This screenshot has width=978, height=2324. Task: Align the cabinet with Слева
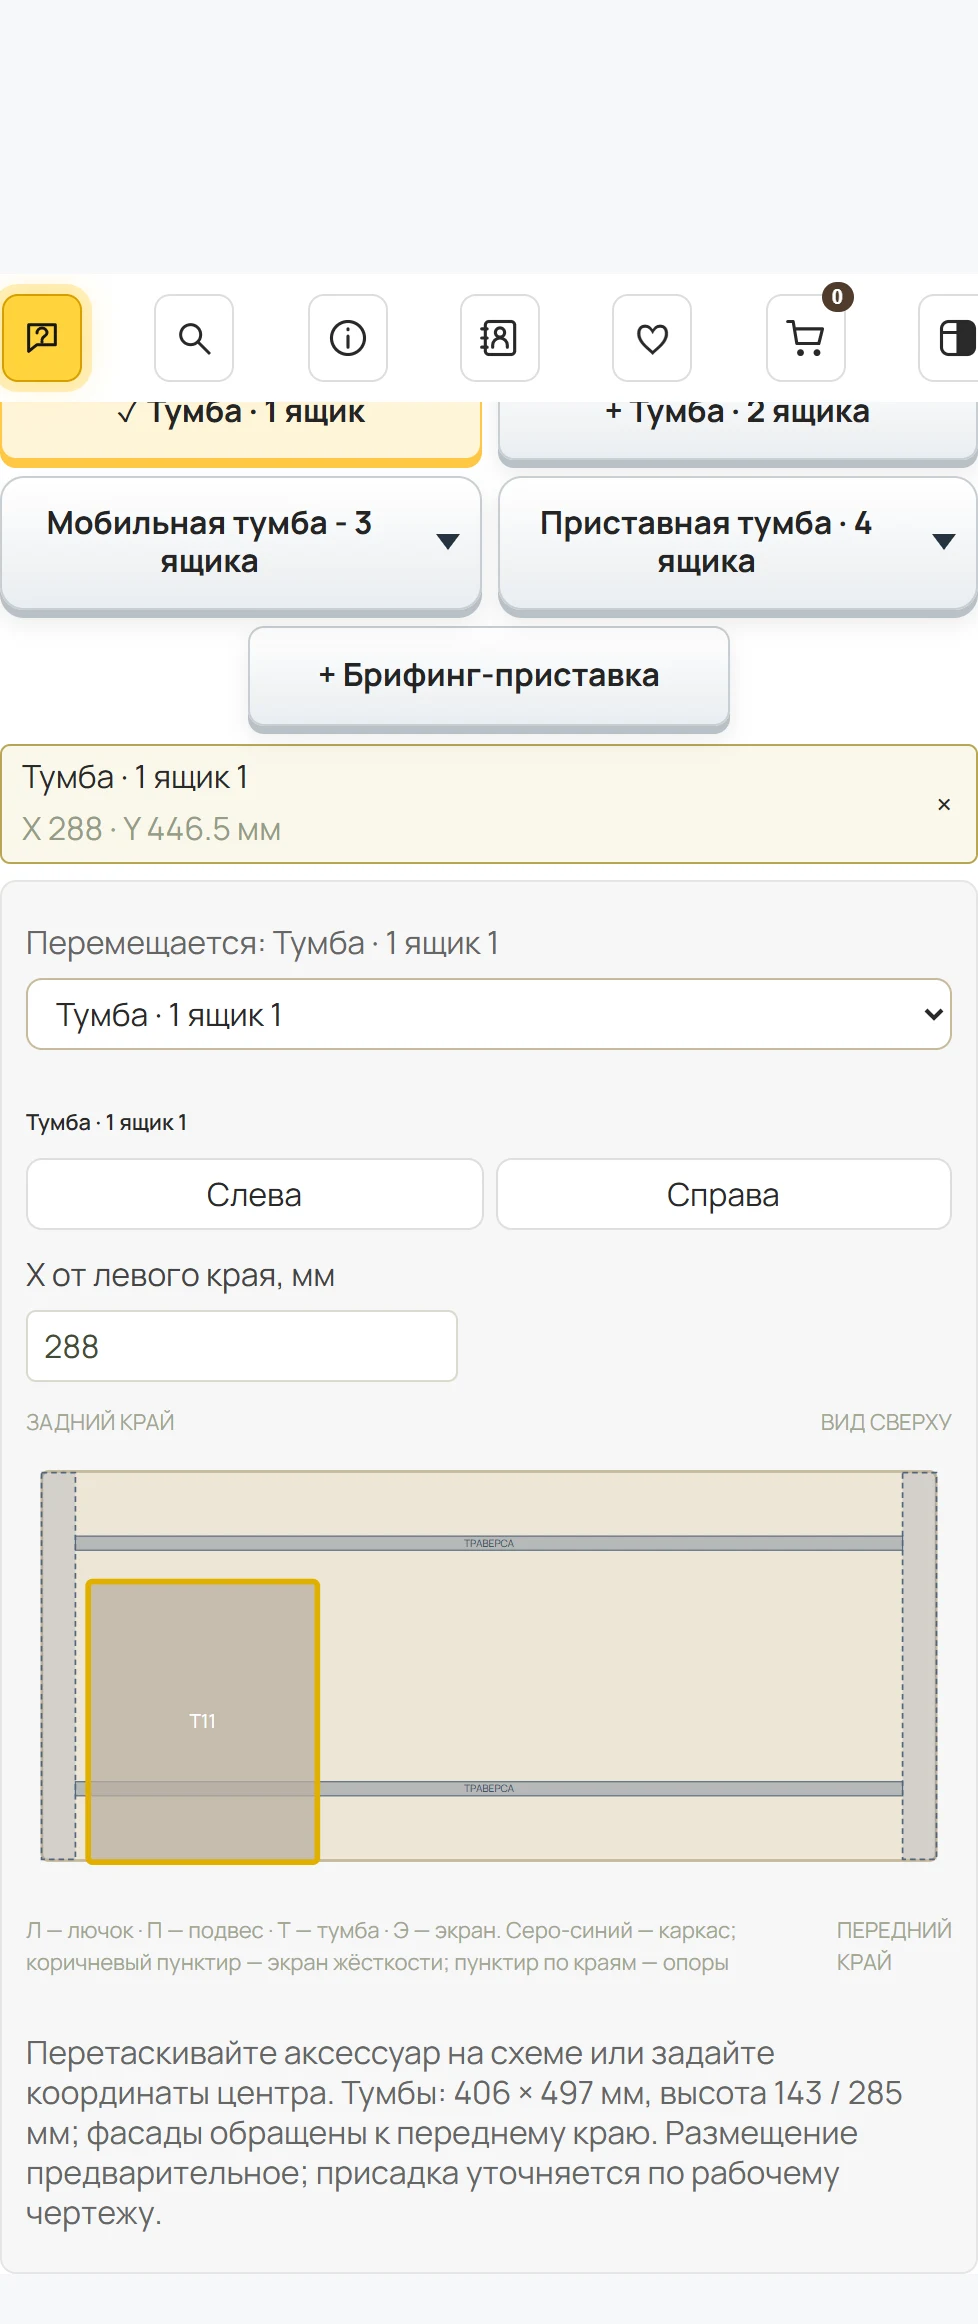click(x=255, y=1194)
